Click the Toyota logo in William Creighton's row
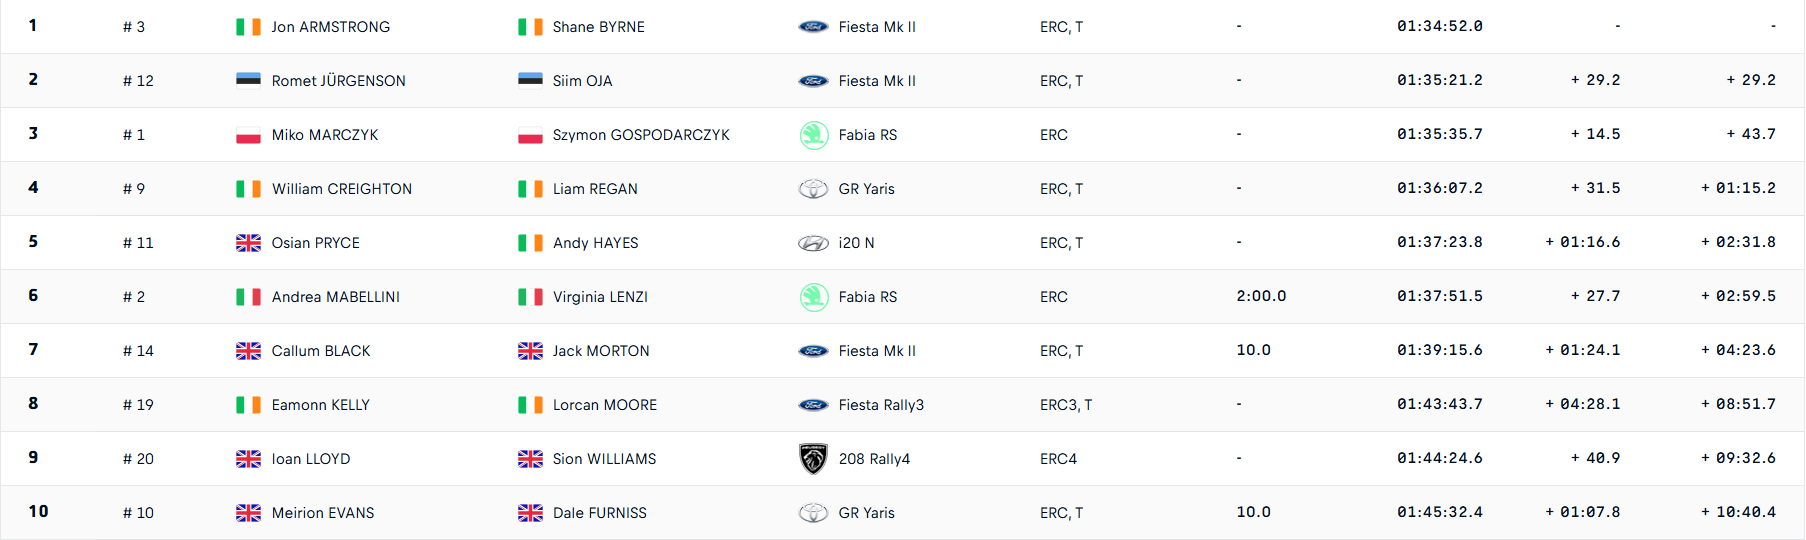The image size is (1806, 540). (x=813, y=189)
